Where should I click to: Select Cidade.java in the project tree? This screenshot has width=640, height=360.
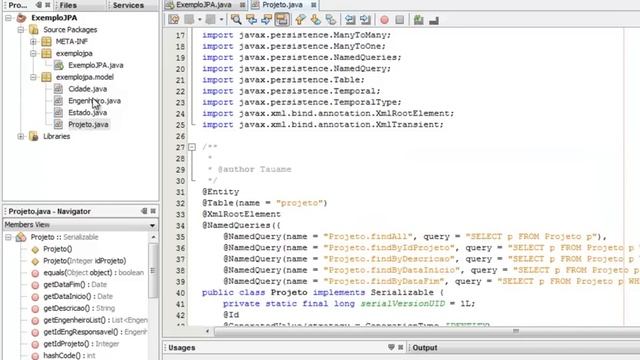tap(87, 89)
